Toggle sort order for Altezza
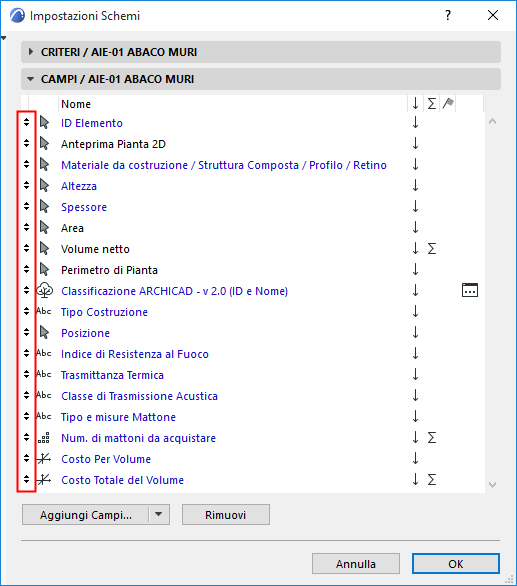This screenshot has height=586, width=517. tap(415, 185)
